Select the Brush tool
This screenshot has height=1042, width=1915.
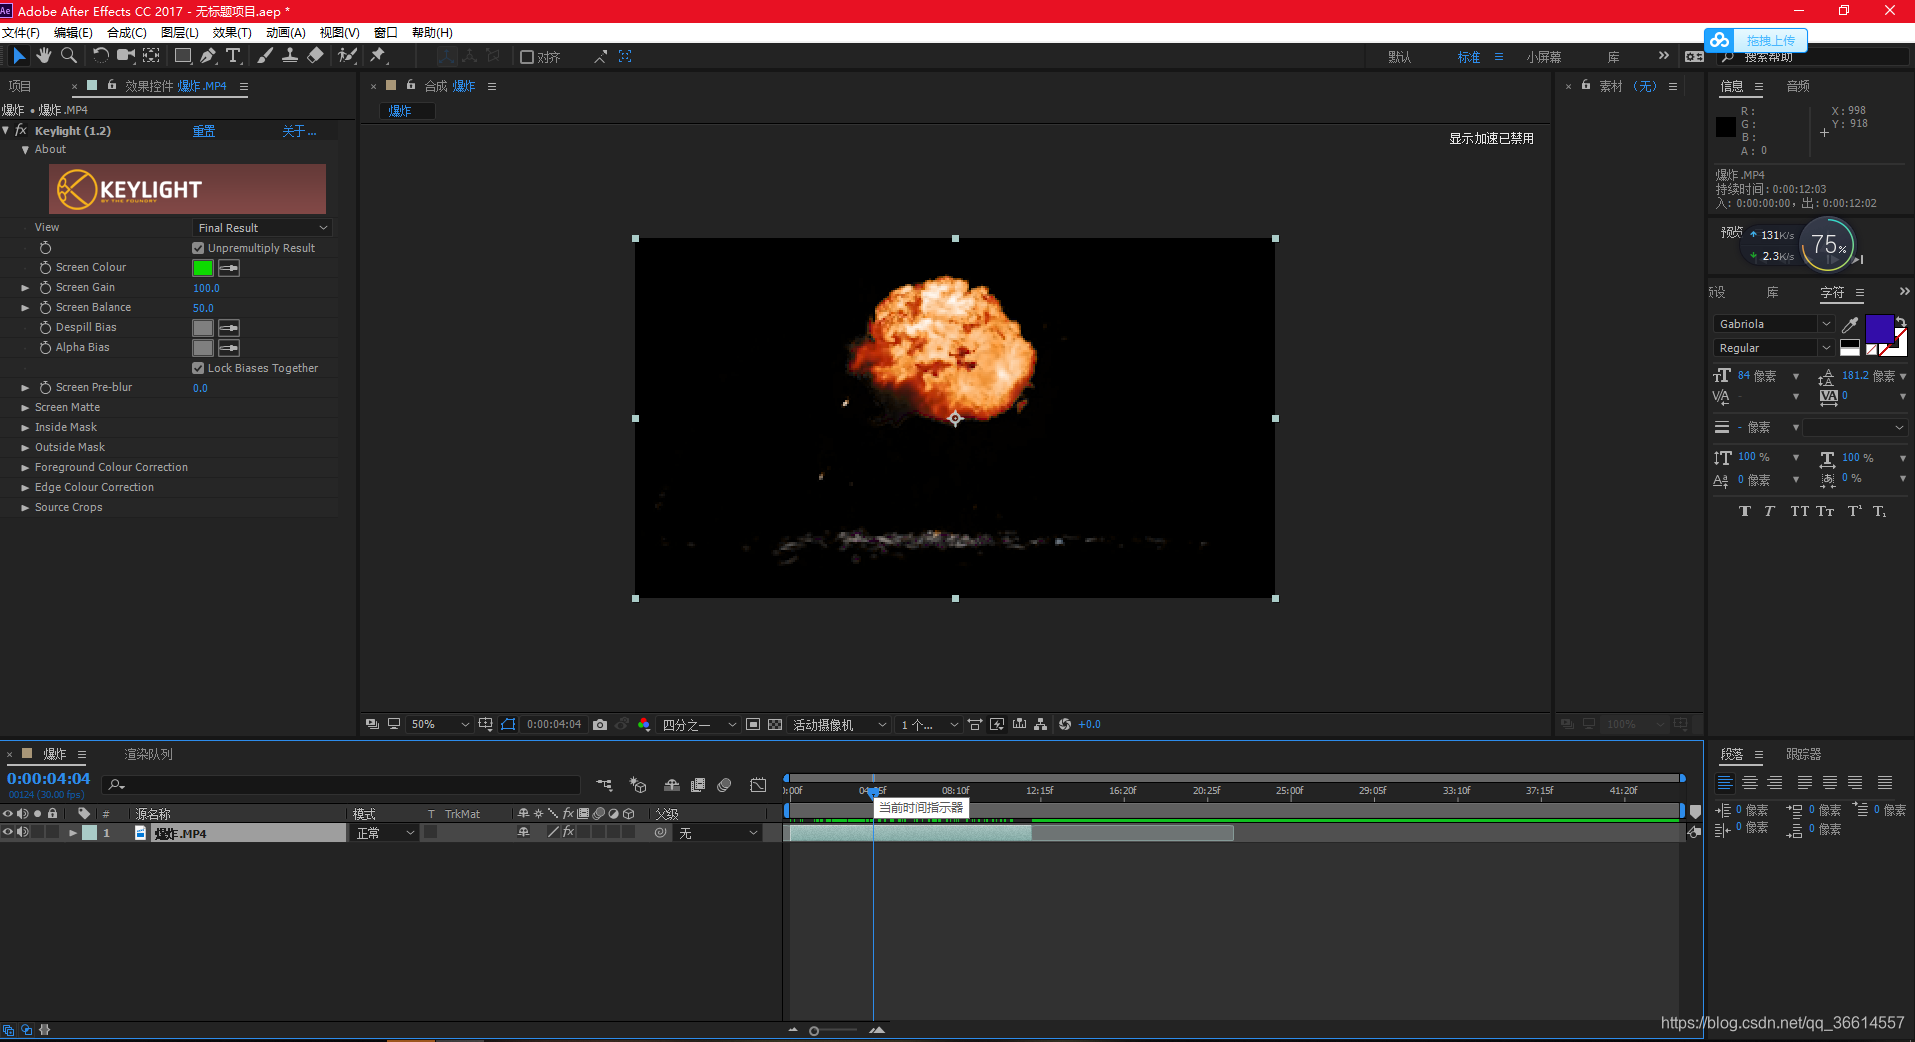click(x=265, y=56)
